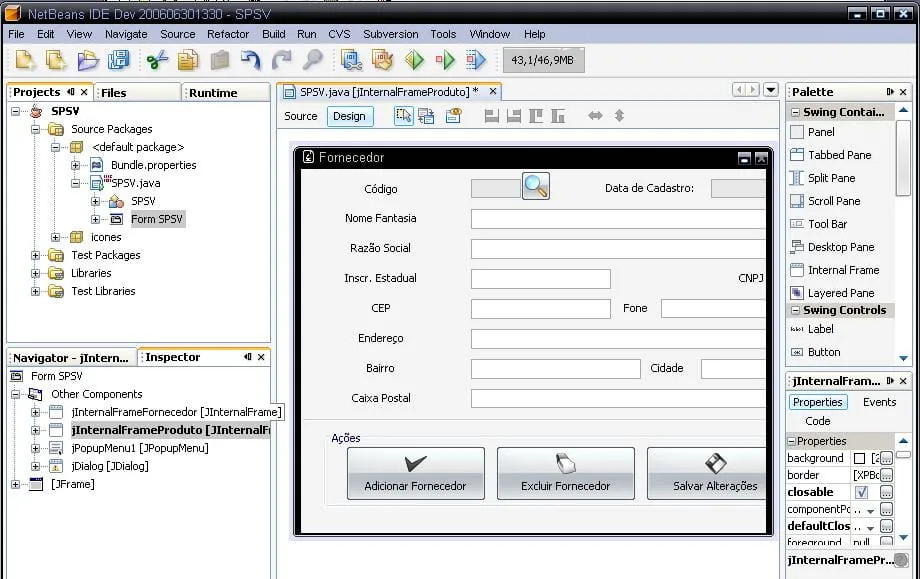Toggle the closable property checkbox

(x=861, y=493)
